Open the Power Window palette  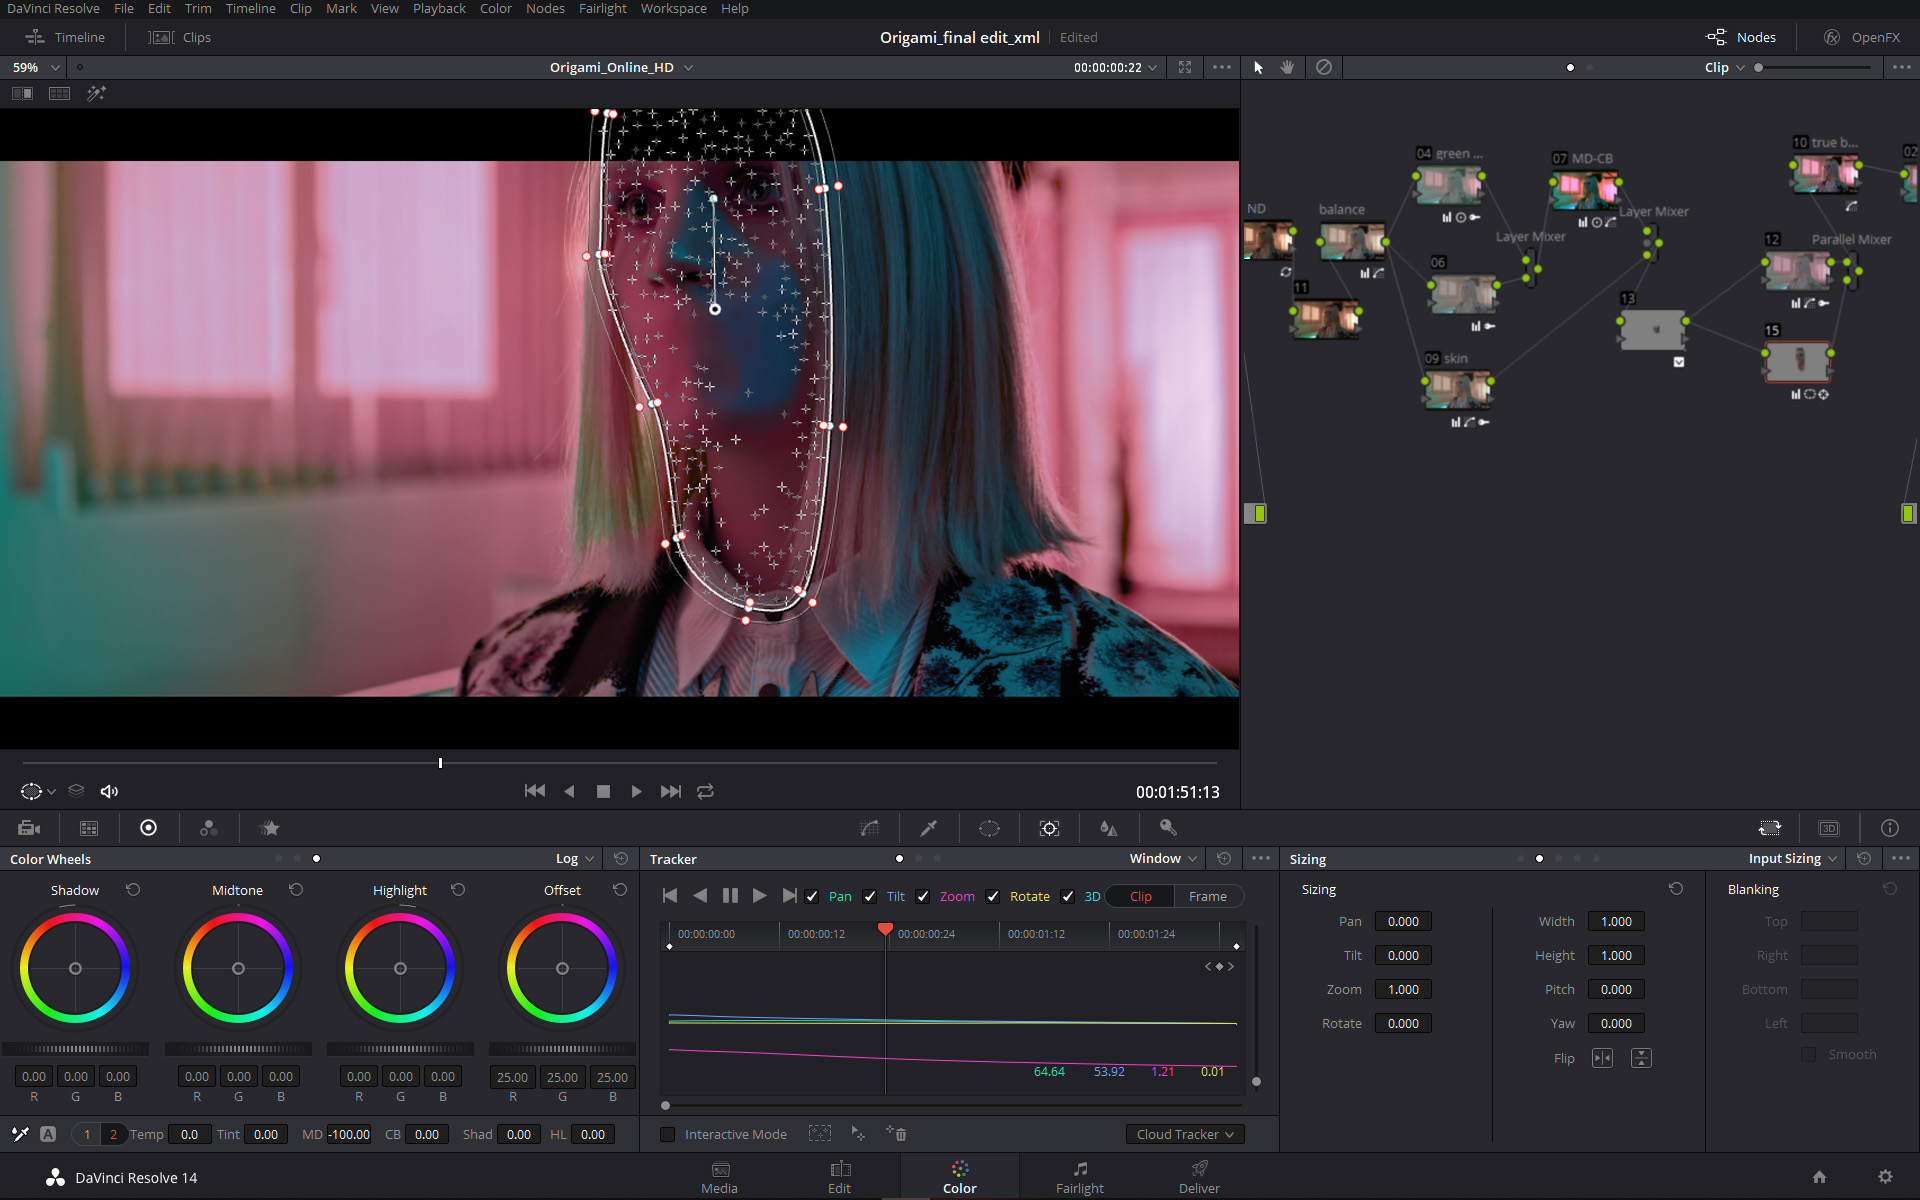(x=989, y=828)
